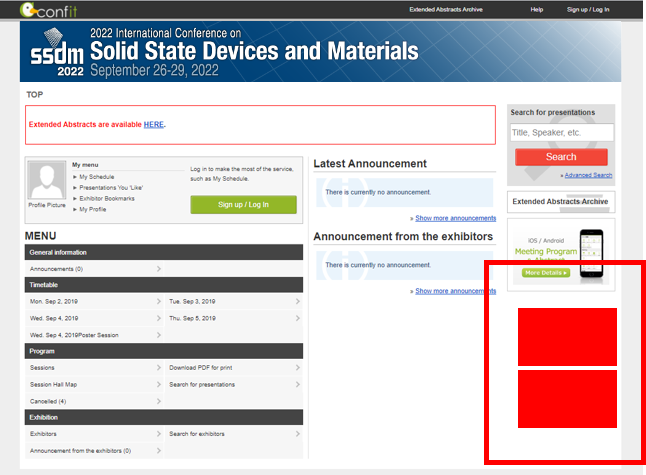This screenshot has height=475, width=646.
Task: Open Mon. Sep 2, 2019 timetable
Action: [x=94, y=301]
